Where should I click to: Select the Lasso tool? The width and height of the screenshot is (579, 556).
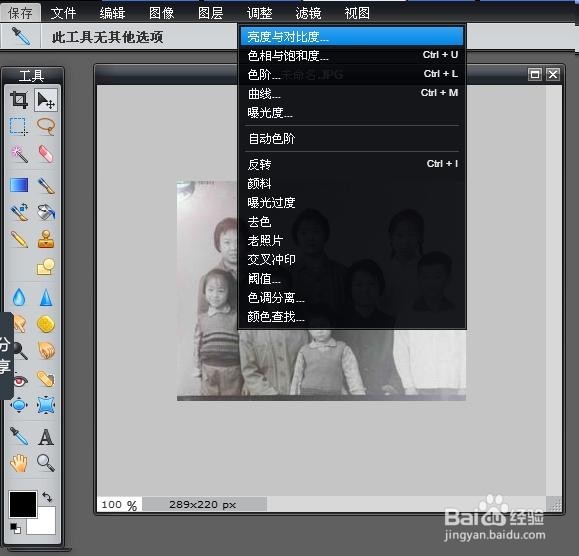[x=46, y=127]
